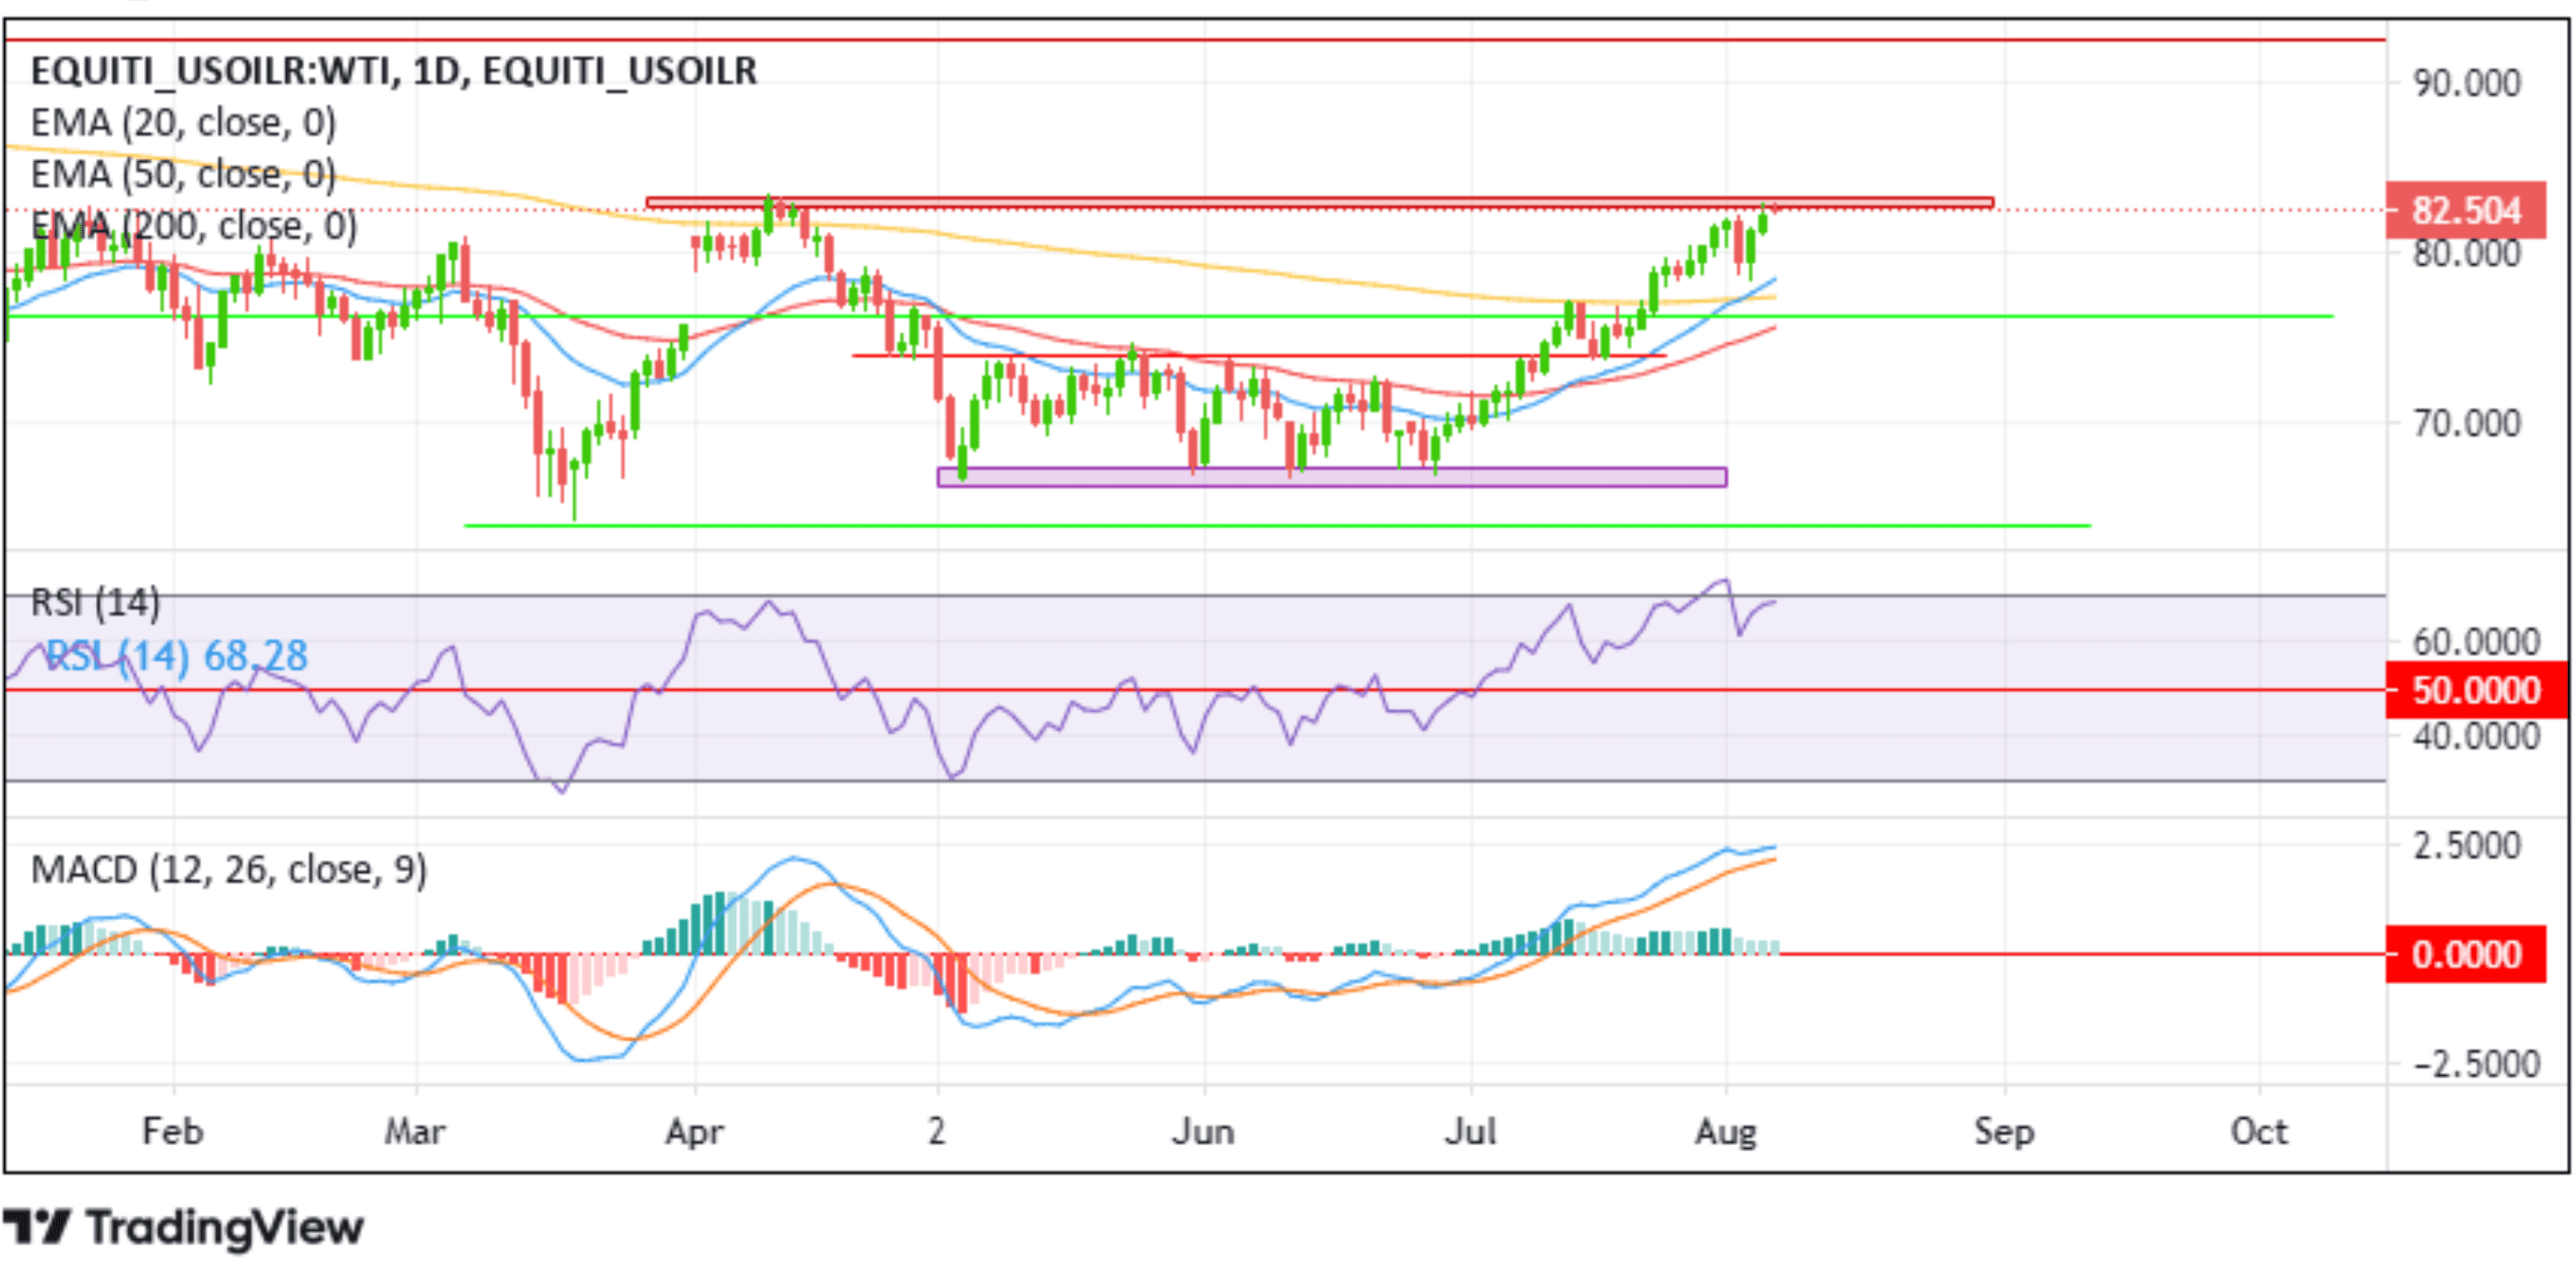
Task: Select the purple support zone rectangle
Action: [1332, 477]
